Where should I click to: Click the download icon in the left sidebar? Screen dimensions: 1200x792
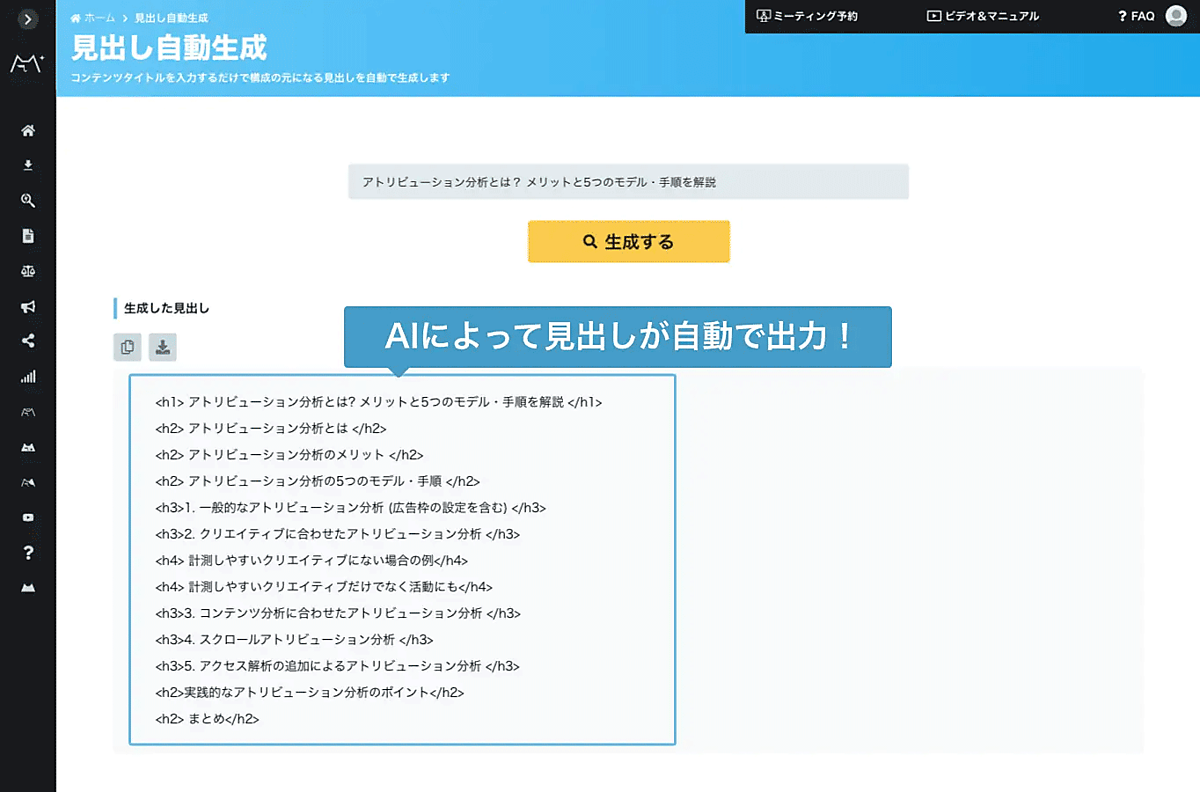click(x=28, y=166)
